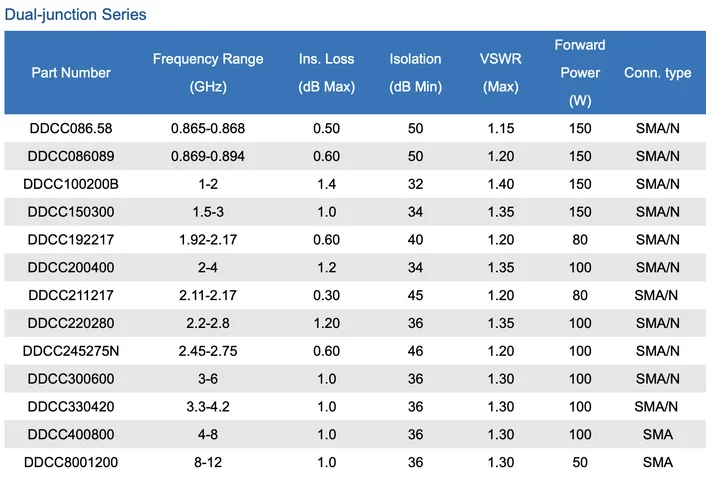The image size is (706, 485).
Task: Click the Isolation column header
Action: pyautogui.click(x=415, y=72)
